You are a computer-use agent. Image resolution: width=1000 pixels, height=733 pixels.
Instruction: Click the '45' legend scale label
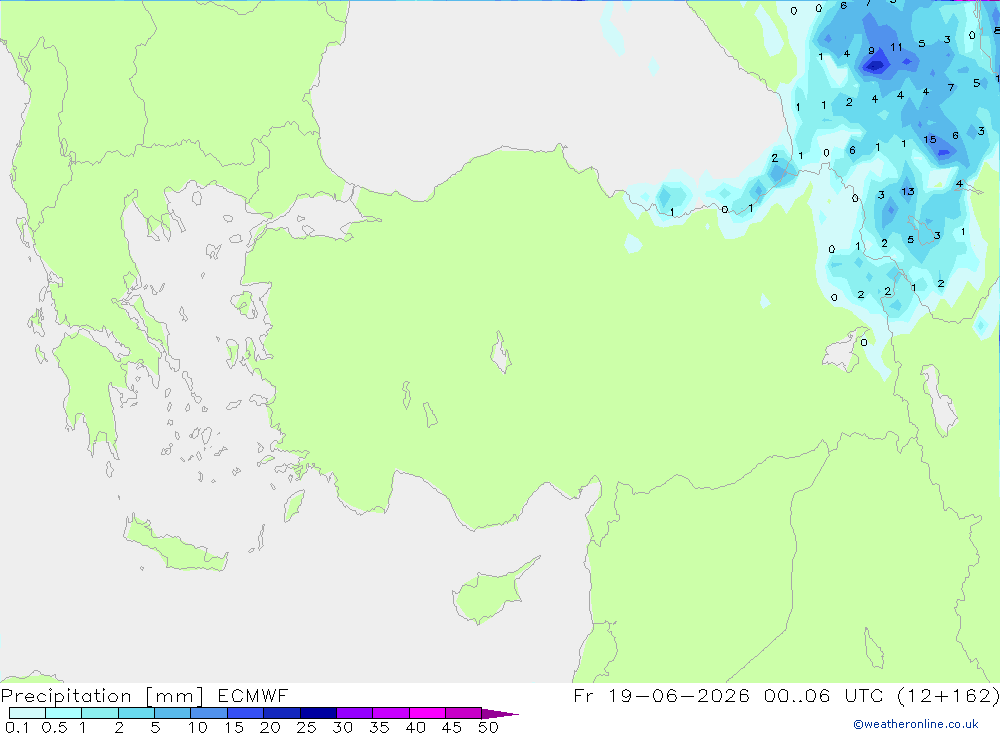coord(452,727)
